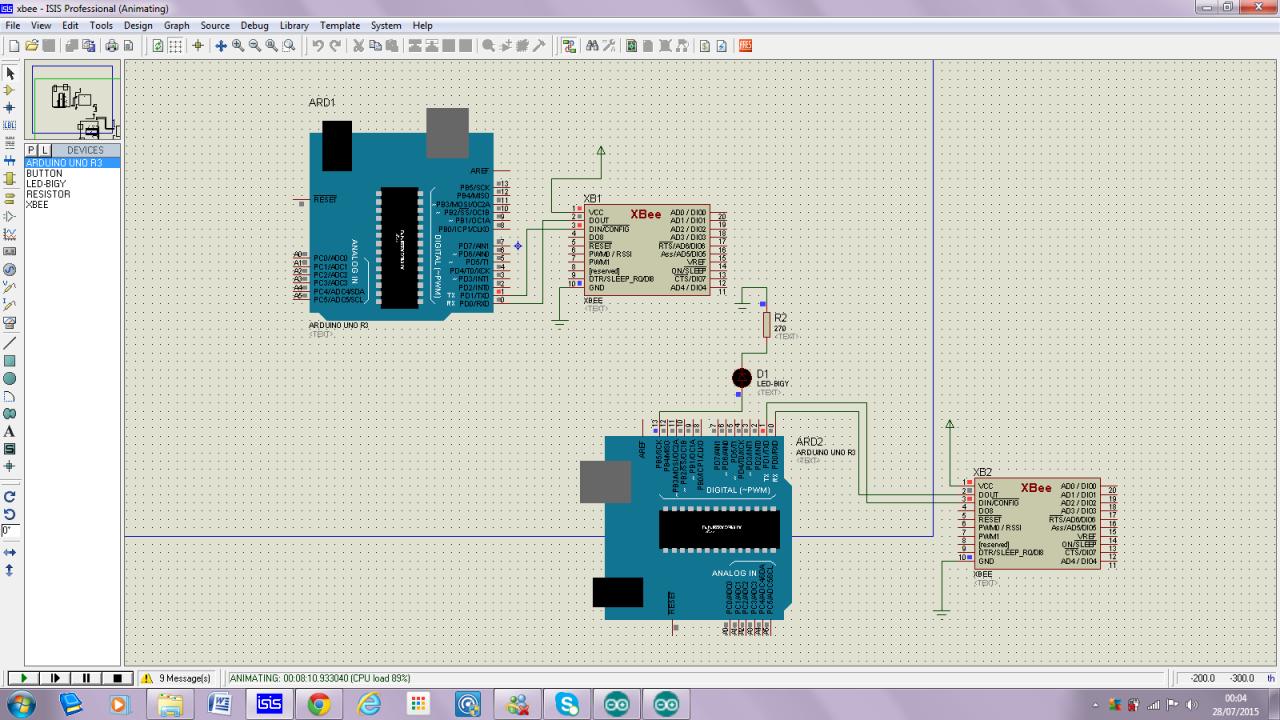Screen dimensions: 1280x720
Task: Pause the running simulation
Action: (x=86, y=678)
